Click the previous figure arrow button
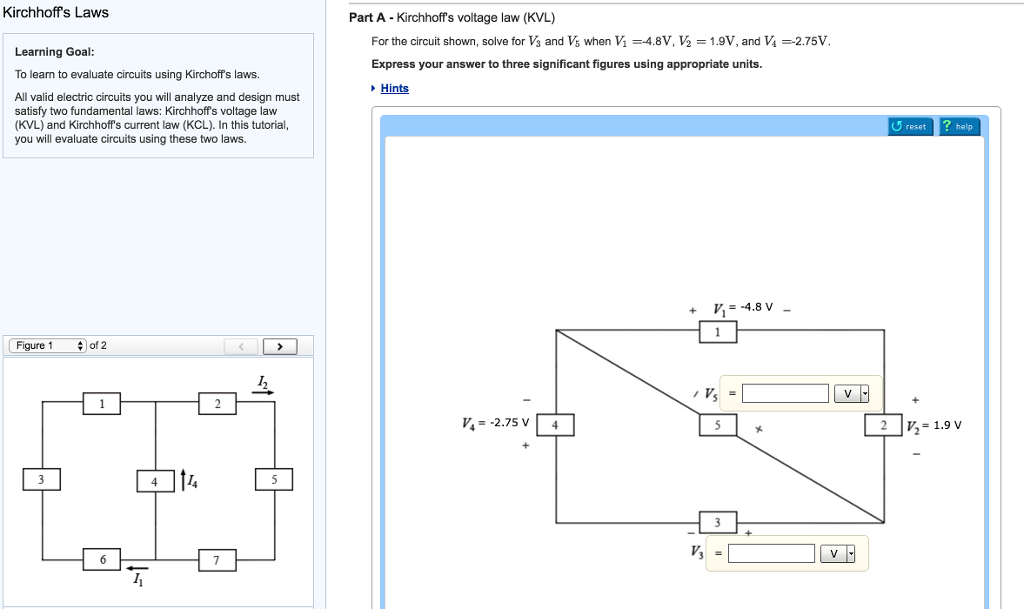This screenshot has width=1024, height=609. click(240, 345)
